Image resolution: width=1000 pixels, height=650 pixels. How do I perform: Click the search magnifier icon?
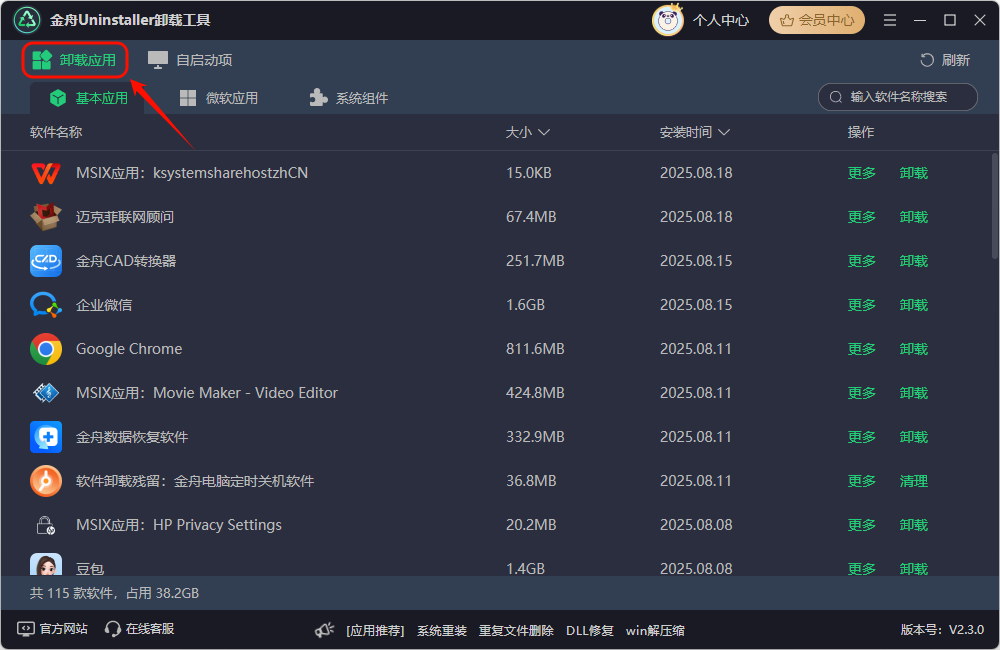pos(836,97)
